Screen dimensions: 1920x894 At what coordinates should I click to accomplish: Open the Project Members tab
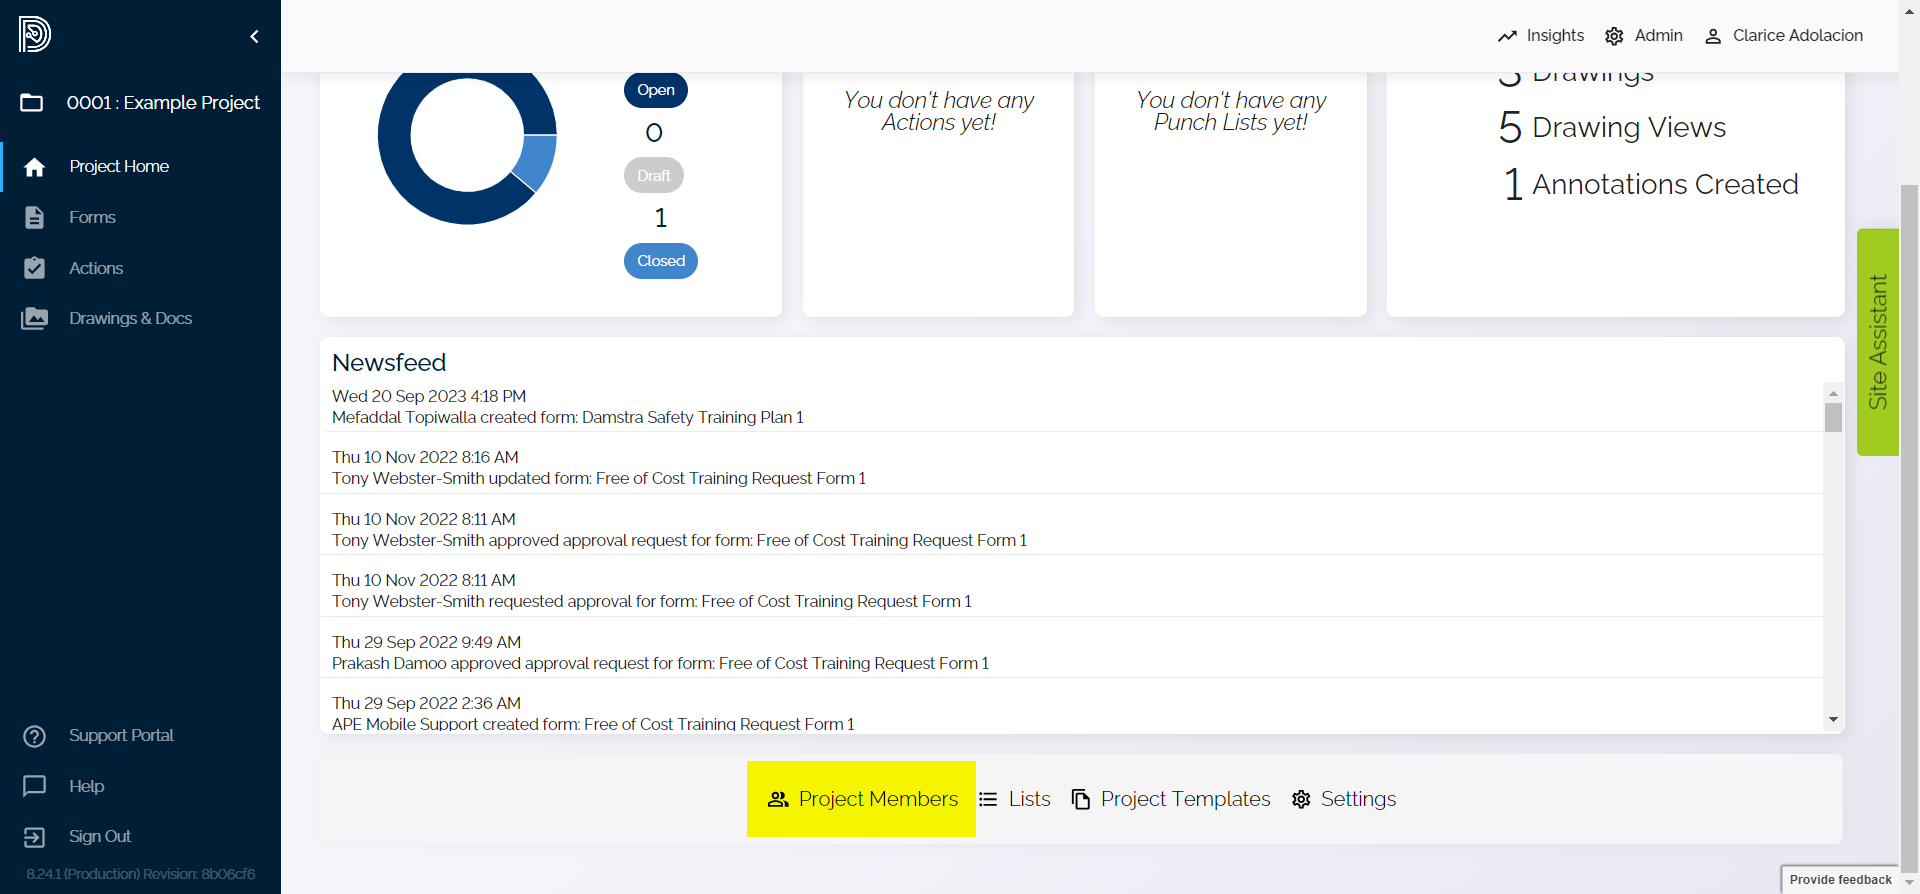862,799
